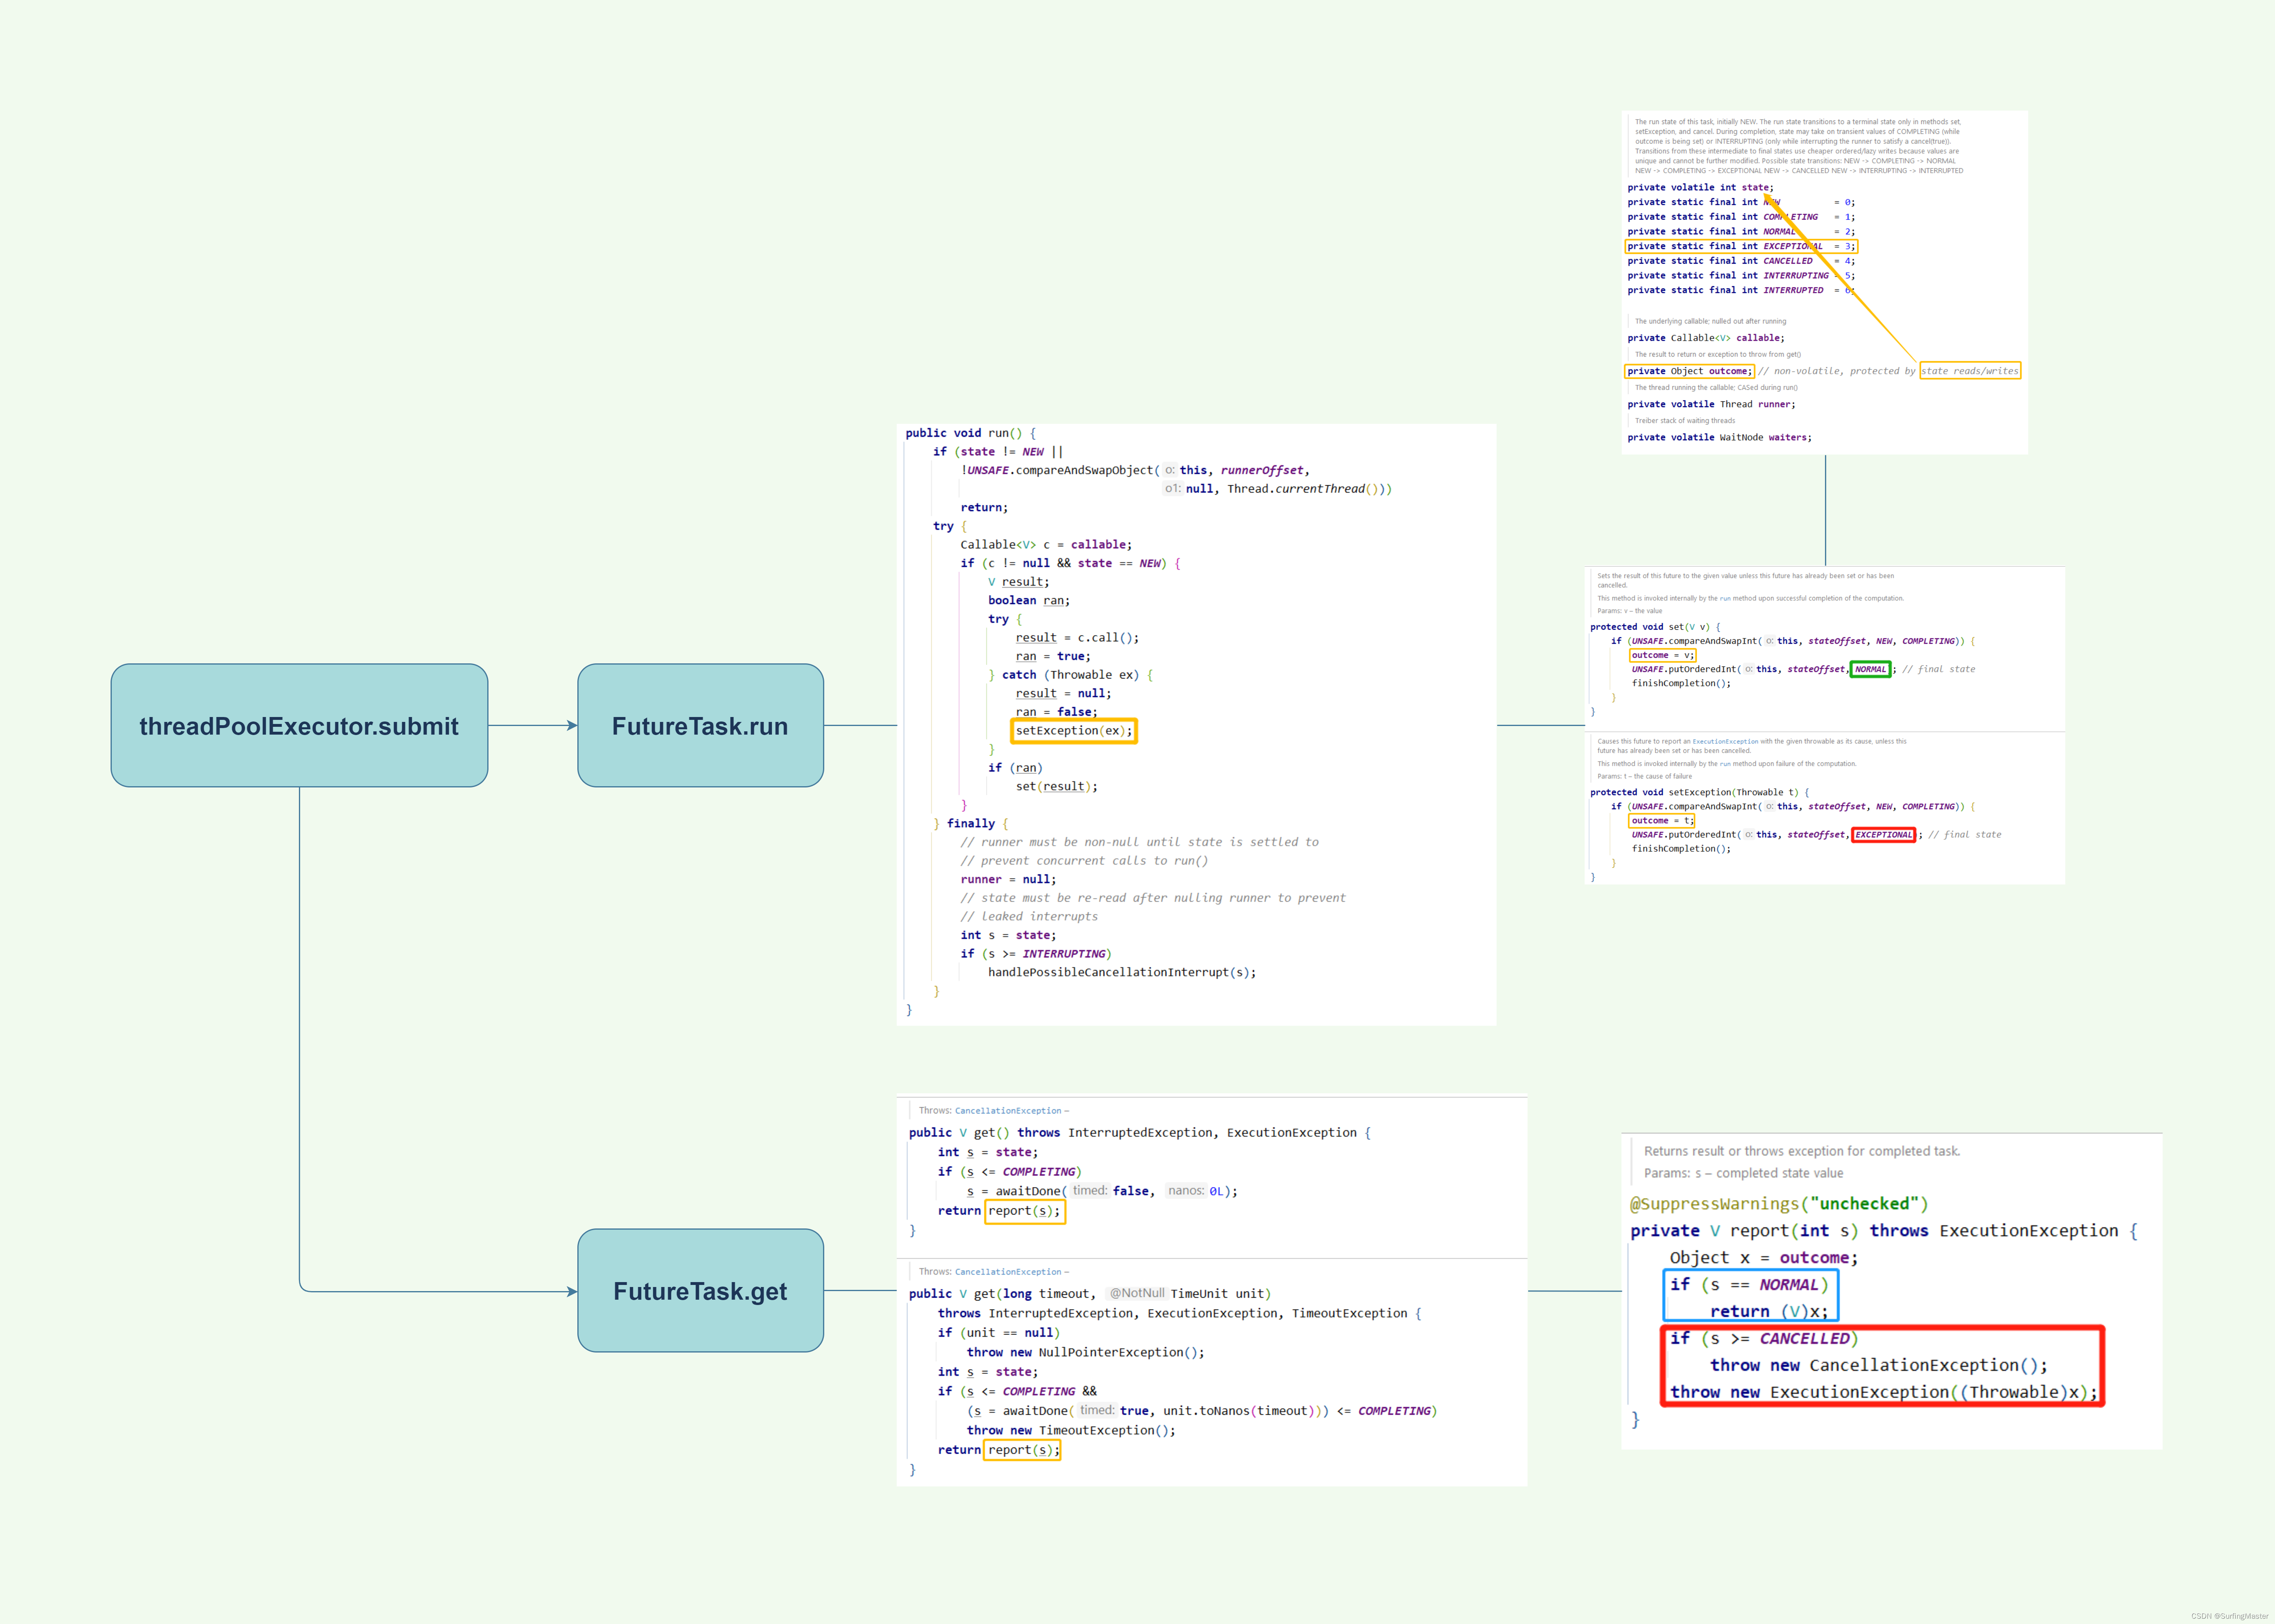
Task: Click highlighted report(s) in the timed get
Action: (1022, 1450)
